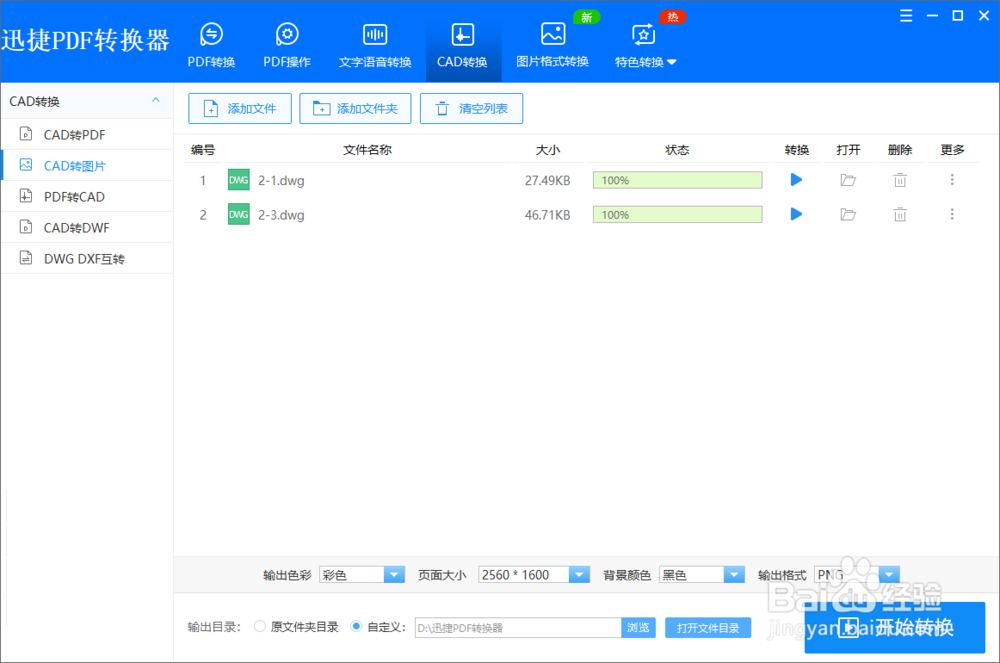Screen dimensions: 1000x663
Task: Click the 浏览 browse button
Action: [x=638, y=628]
